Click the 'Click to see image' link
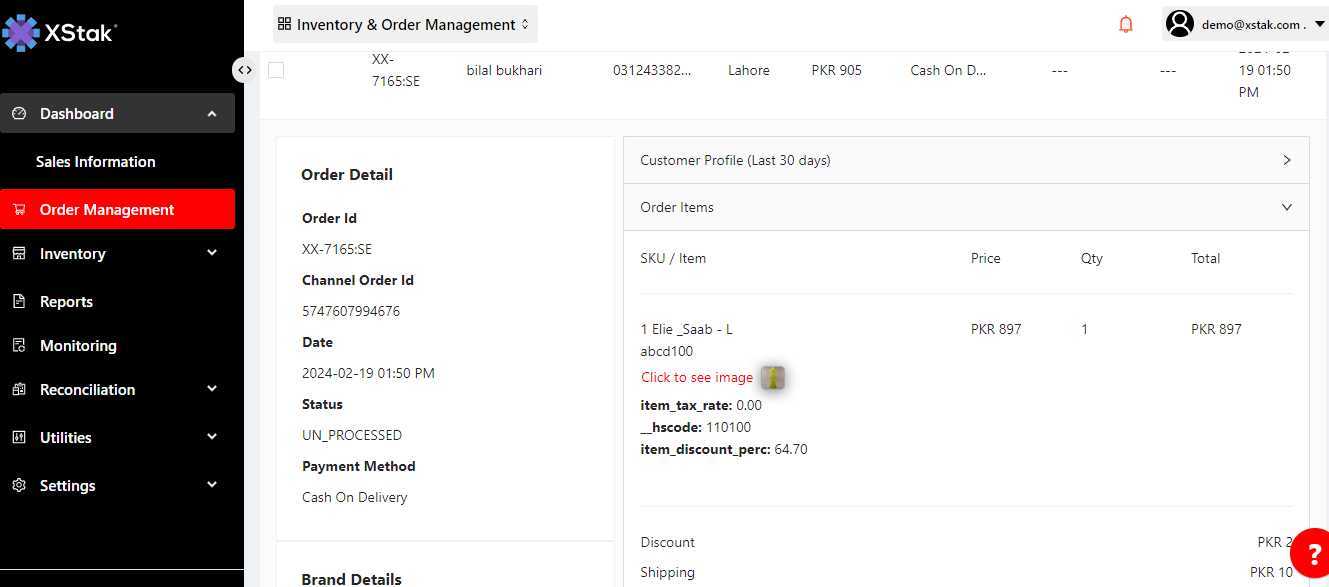Viewport: 1329px width, 587px height. coord(697,377)
